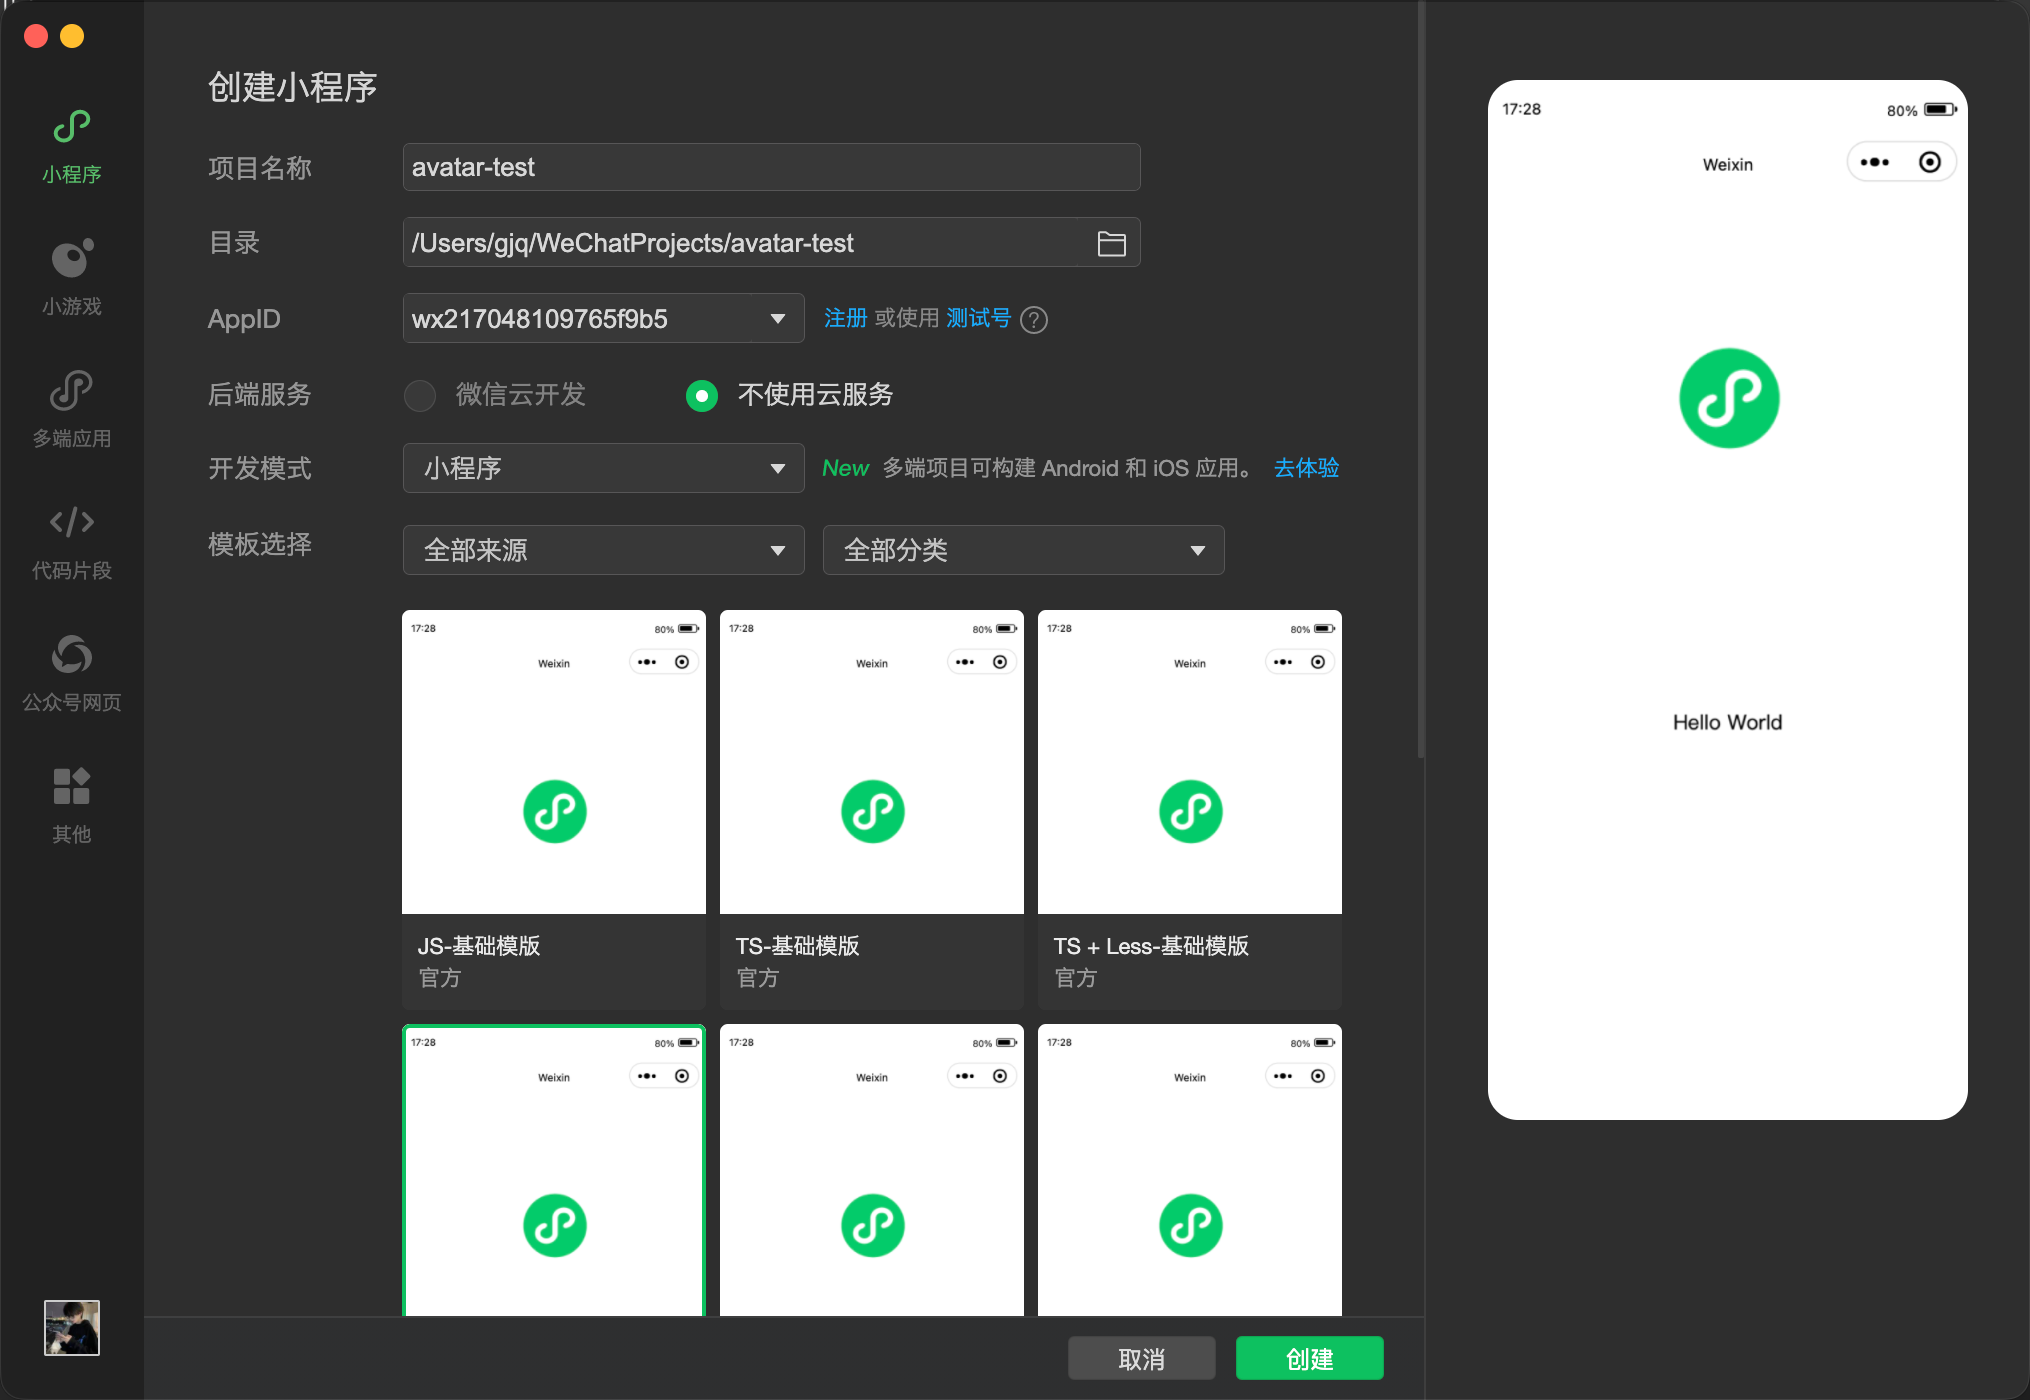
Task: Open the 开发模式 小程序 dropdown
Action: tap(603, 468)
